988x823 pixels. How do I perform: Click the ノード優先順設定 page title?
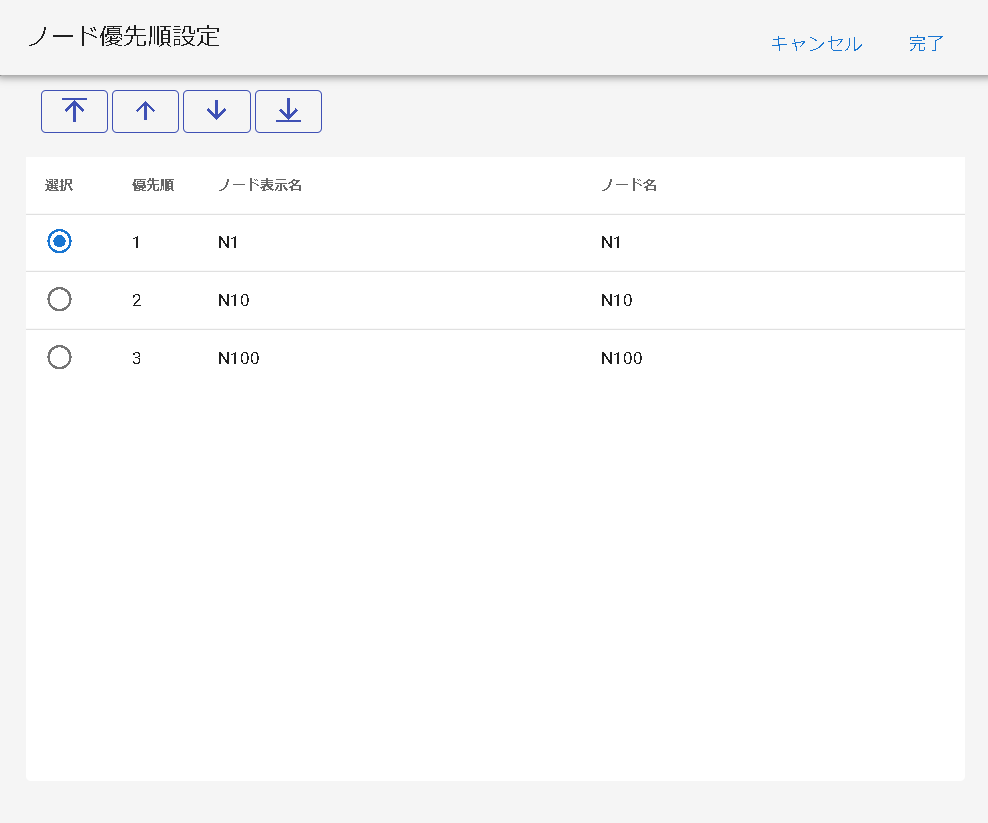tap(124, 37)
